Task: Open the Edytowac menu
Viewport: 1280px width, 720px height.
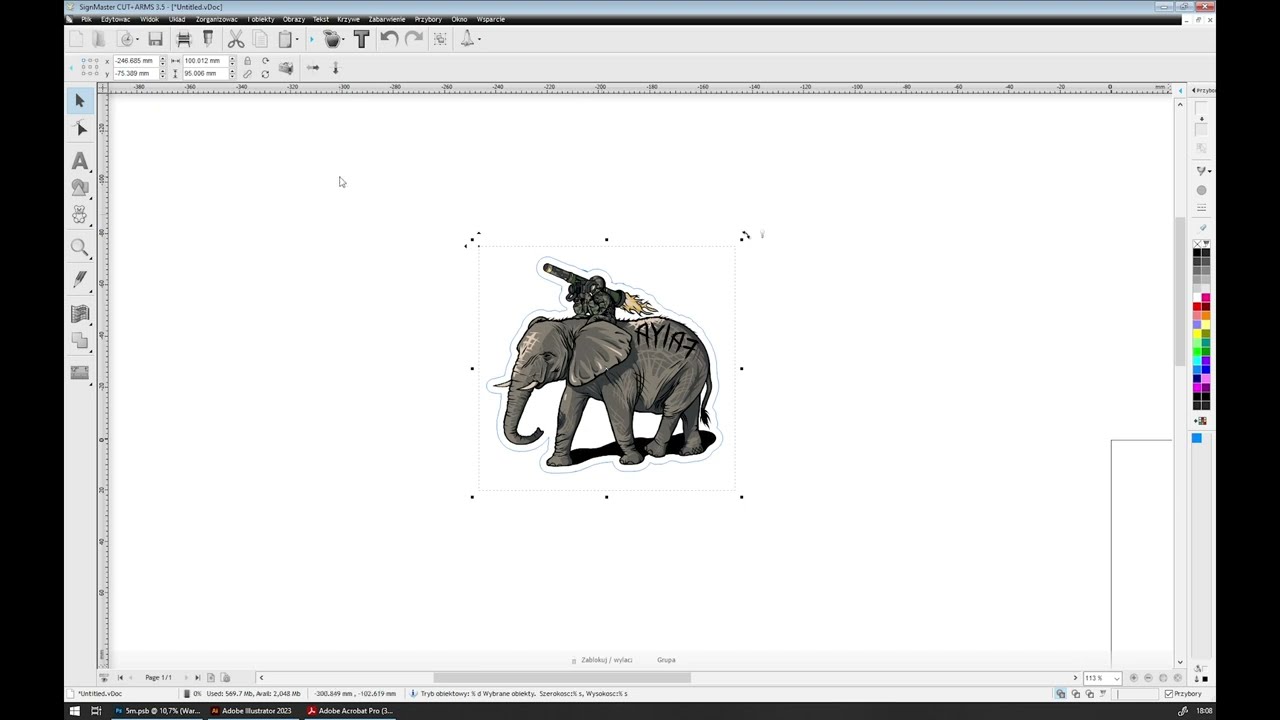Action: point(115,19)
